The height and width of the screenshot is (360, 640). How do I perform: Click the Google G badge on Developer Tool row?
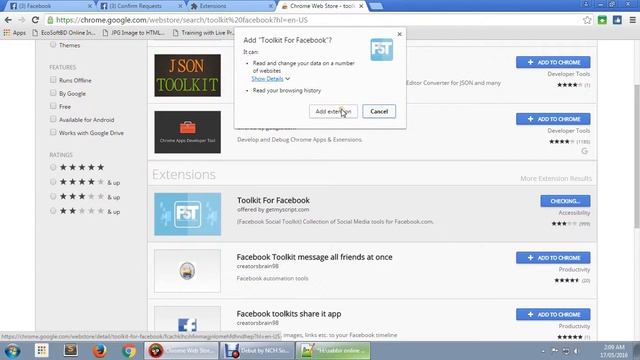pos(584,151)
